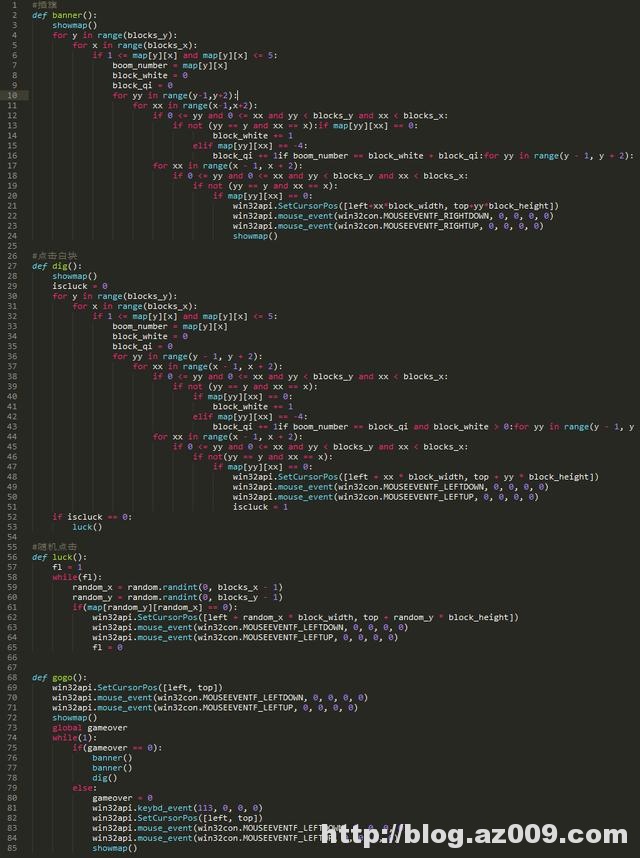Click the 'fl = 1' assignment
640x858 pixels.
coord(67,567)
